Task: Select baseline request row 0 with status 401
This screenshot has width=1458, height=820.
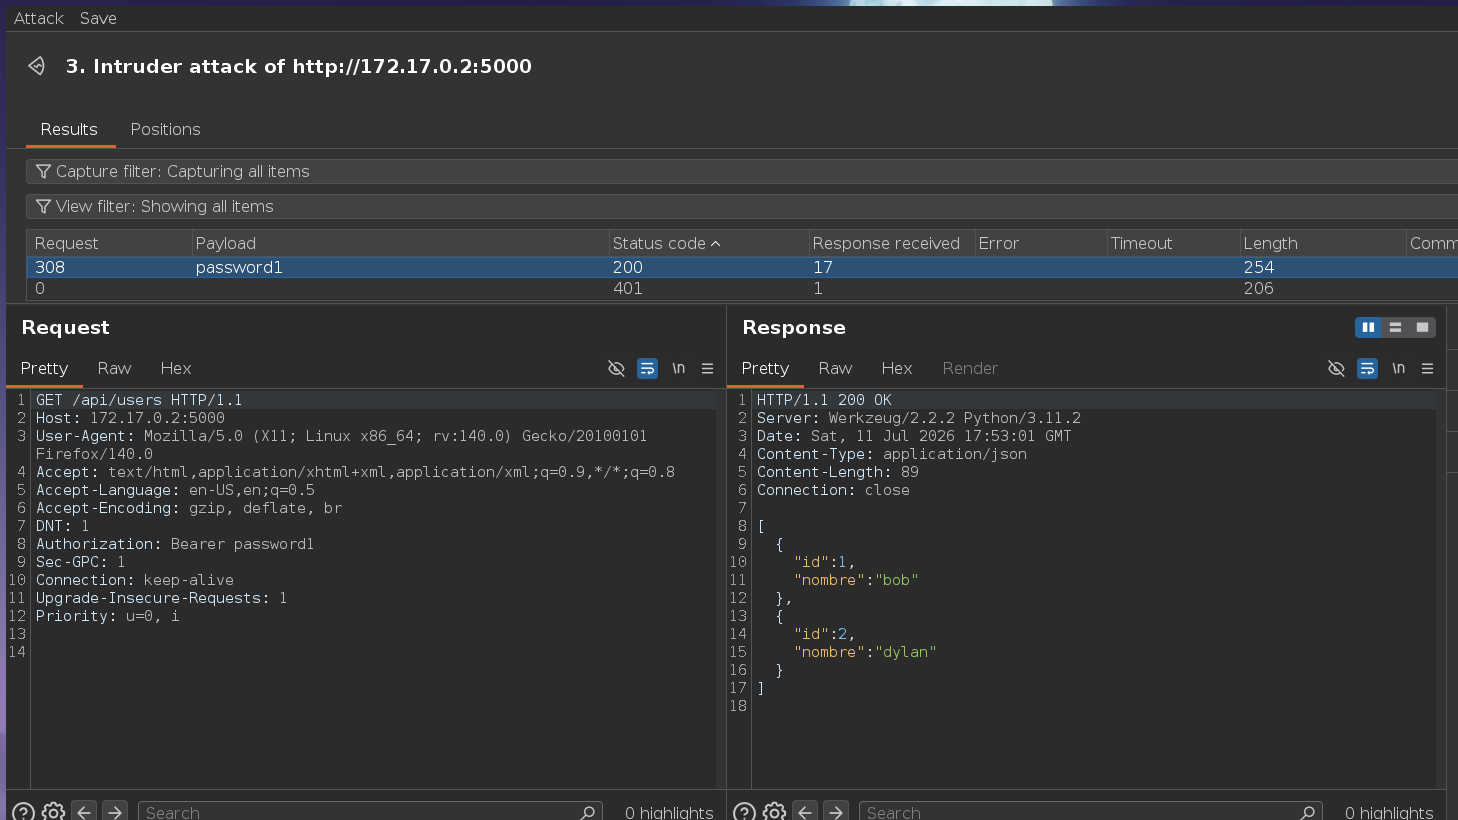Action: point(741,288)
